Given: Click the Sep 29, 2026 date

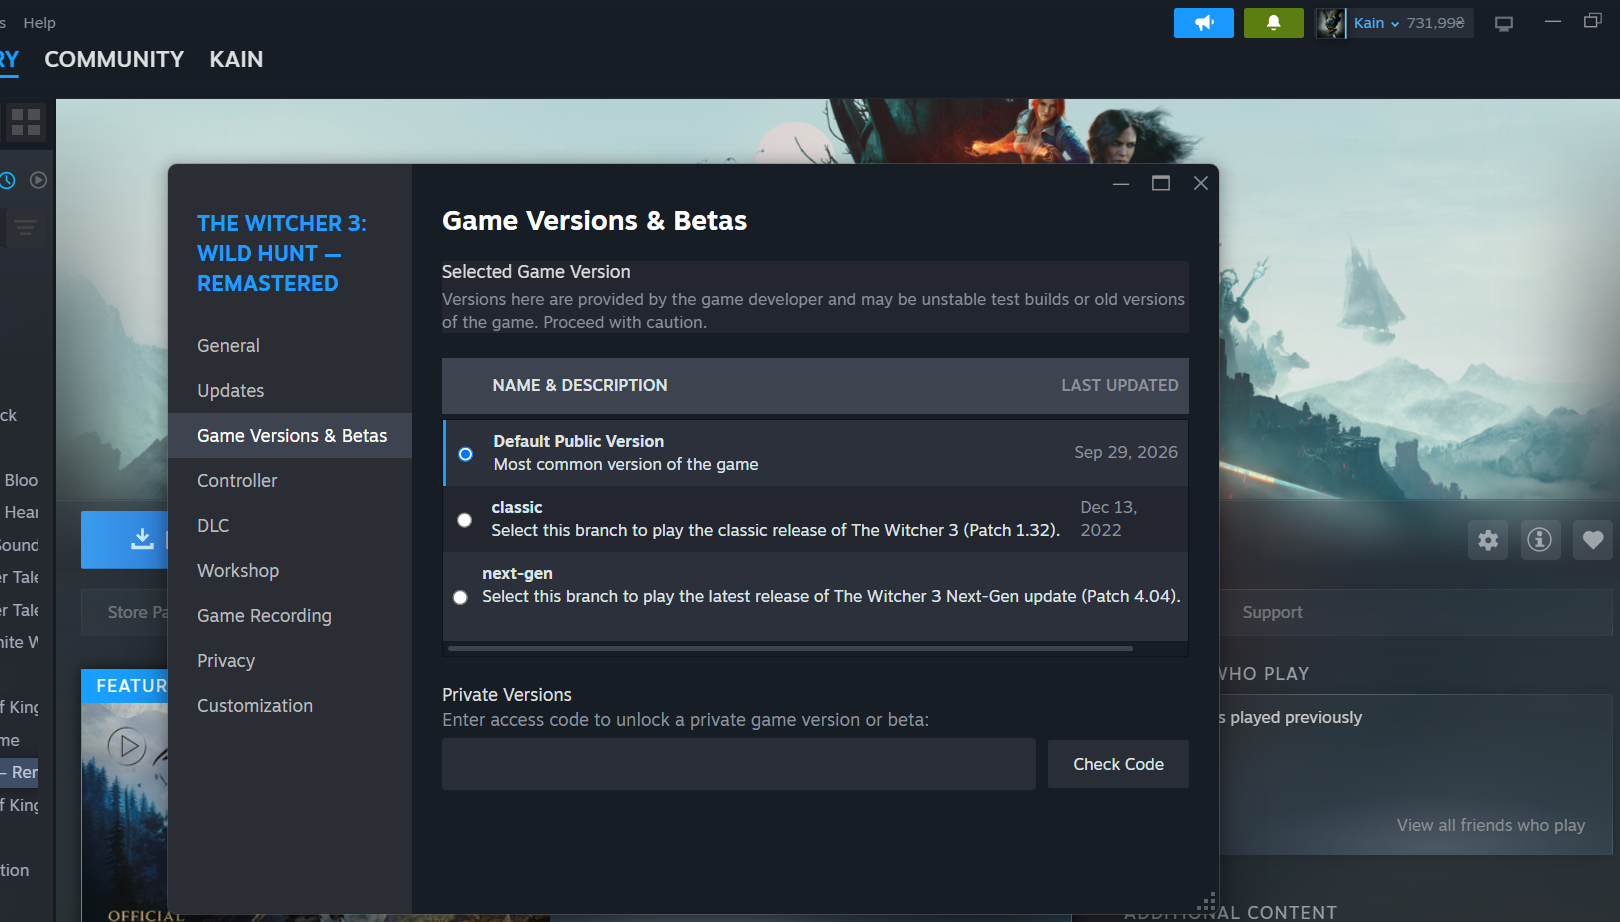Looking at the screenshot, I should click(x=1126, y=452).
